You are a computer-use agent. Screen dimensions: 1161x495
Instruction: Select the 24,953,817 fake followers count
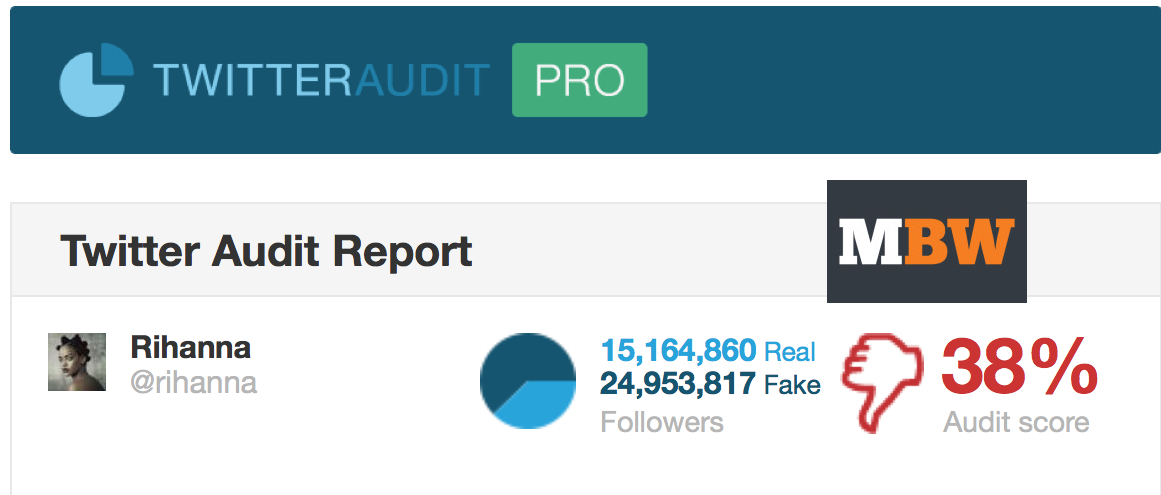(678, 384)
